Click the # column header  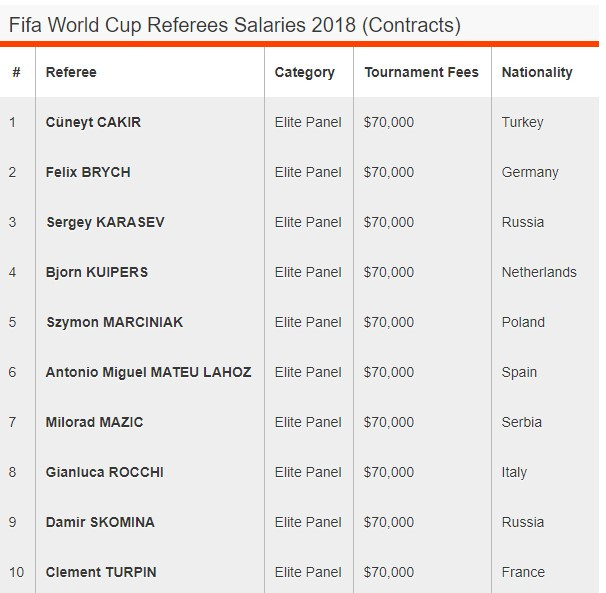click(16, 72)
